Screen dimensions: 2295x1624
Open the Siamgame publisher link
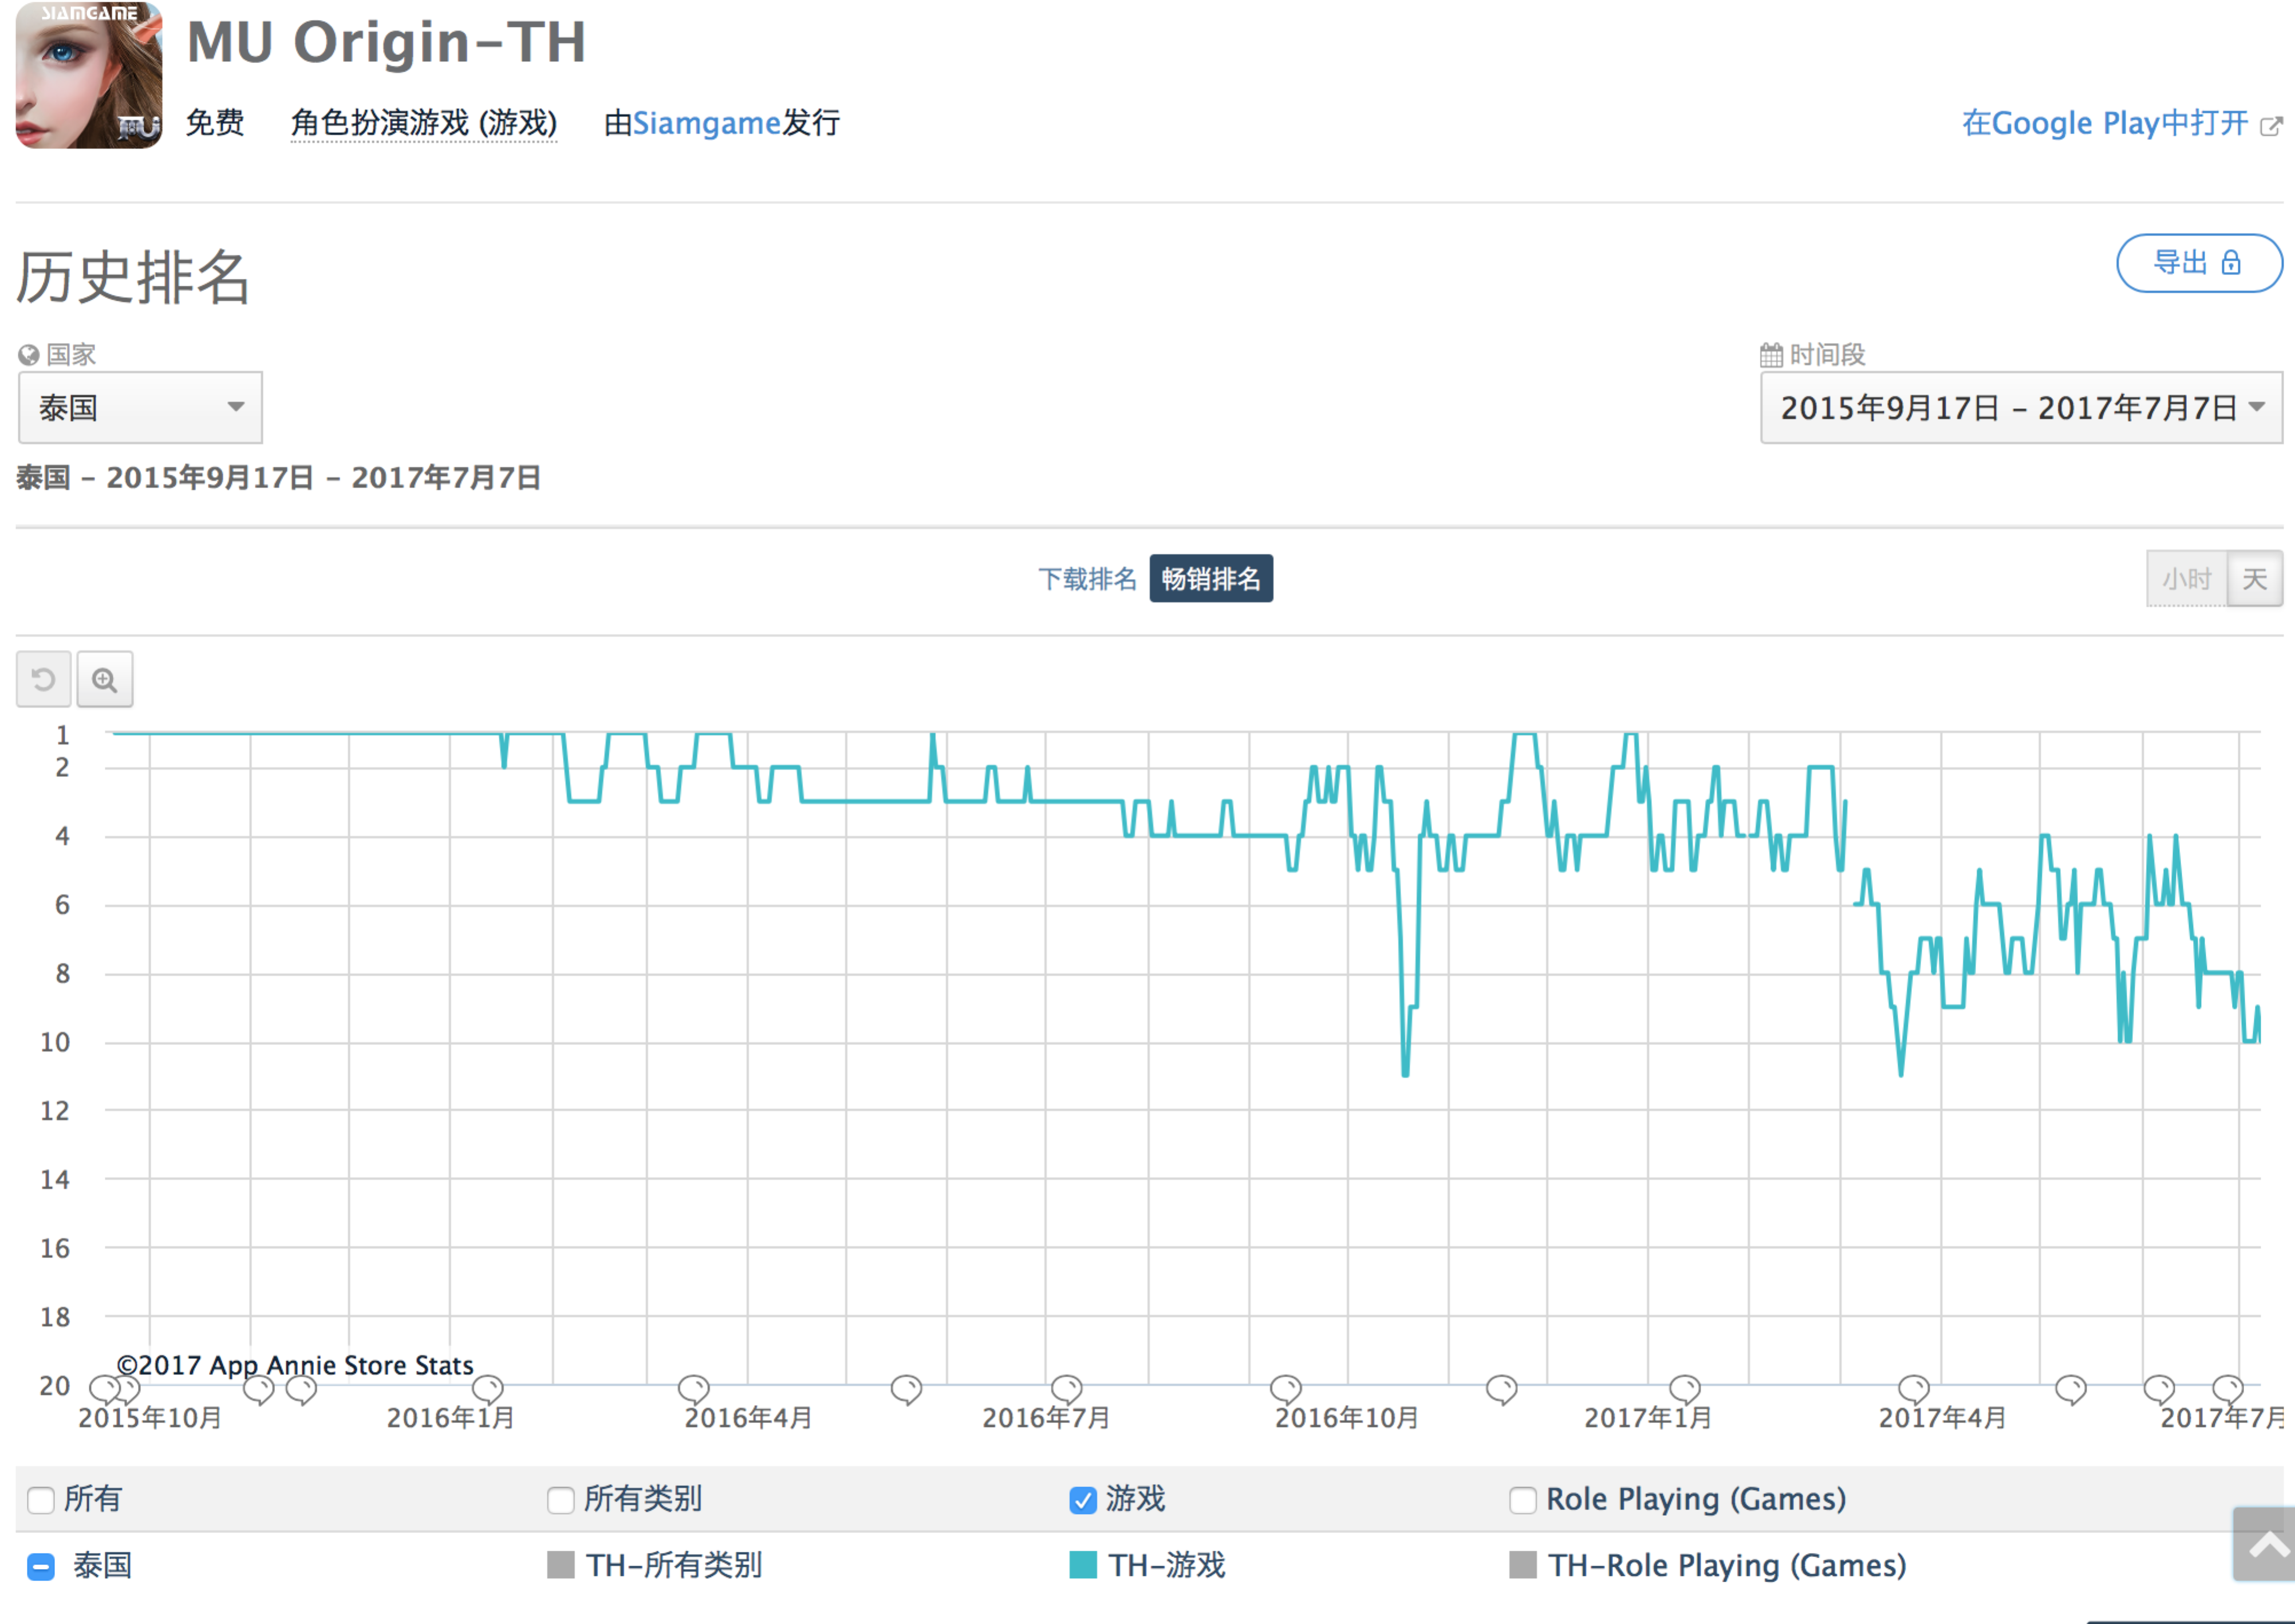706,123
